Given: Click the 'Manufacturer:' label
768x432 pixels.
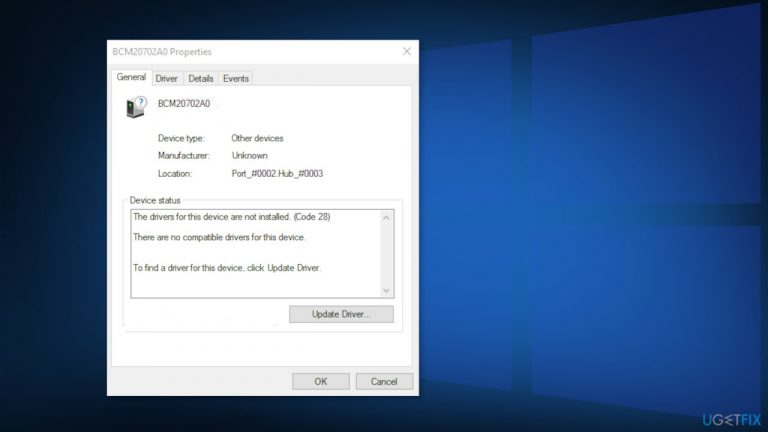Looking at the screenshot, I should pyautogui.click(x=184, y=156).
